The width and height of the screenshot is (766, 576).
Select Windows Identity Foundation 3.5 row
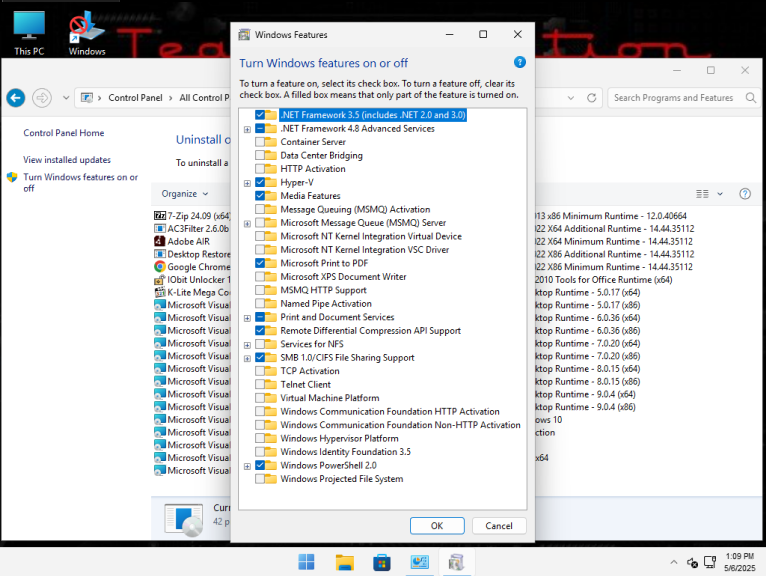(x=346, y=452)
